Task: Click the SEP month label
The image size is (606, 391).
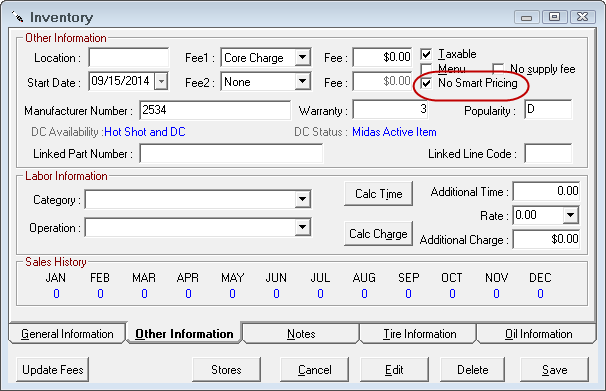Action: [x=409, y=277]
